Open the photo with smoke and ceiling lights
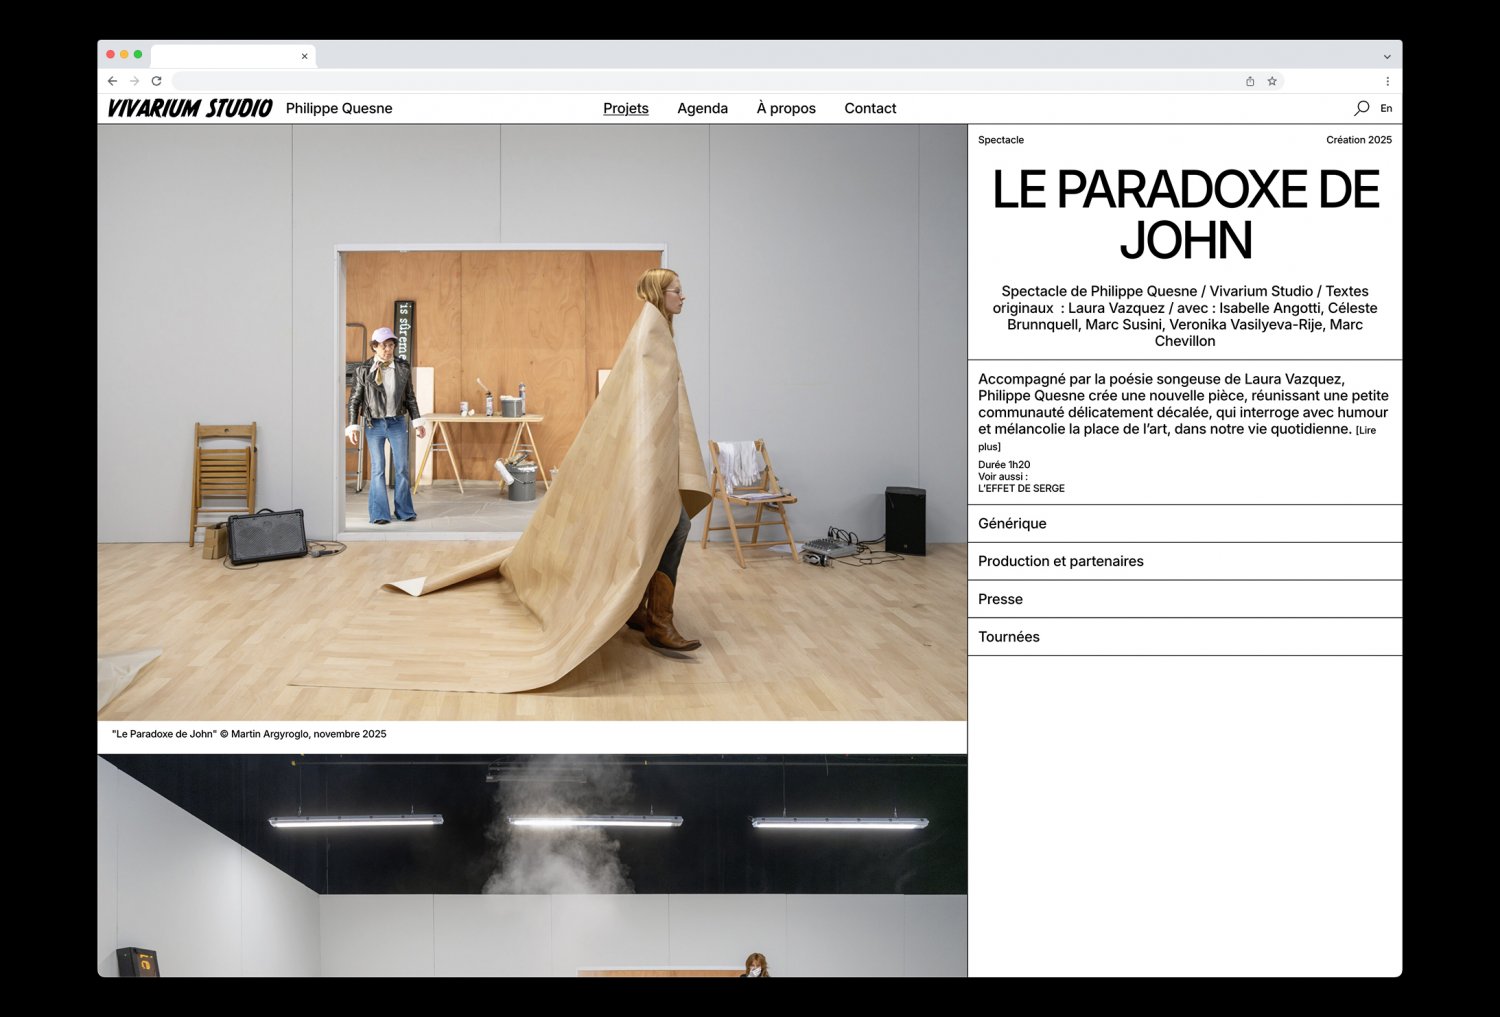 click(532, 866)
